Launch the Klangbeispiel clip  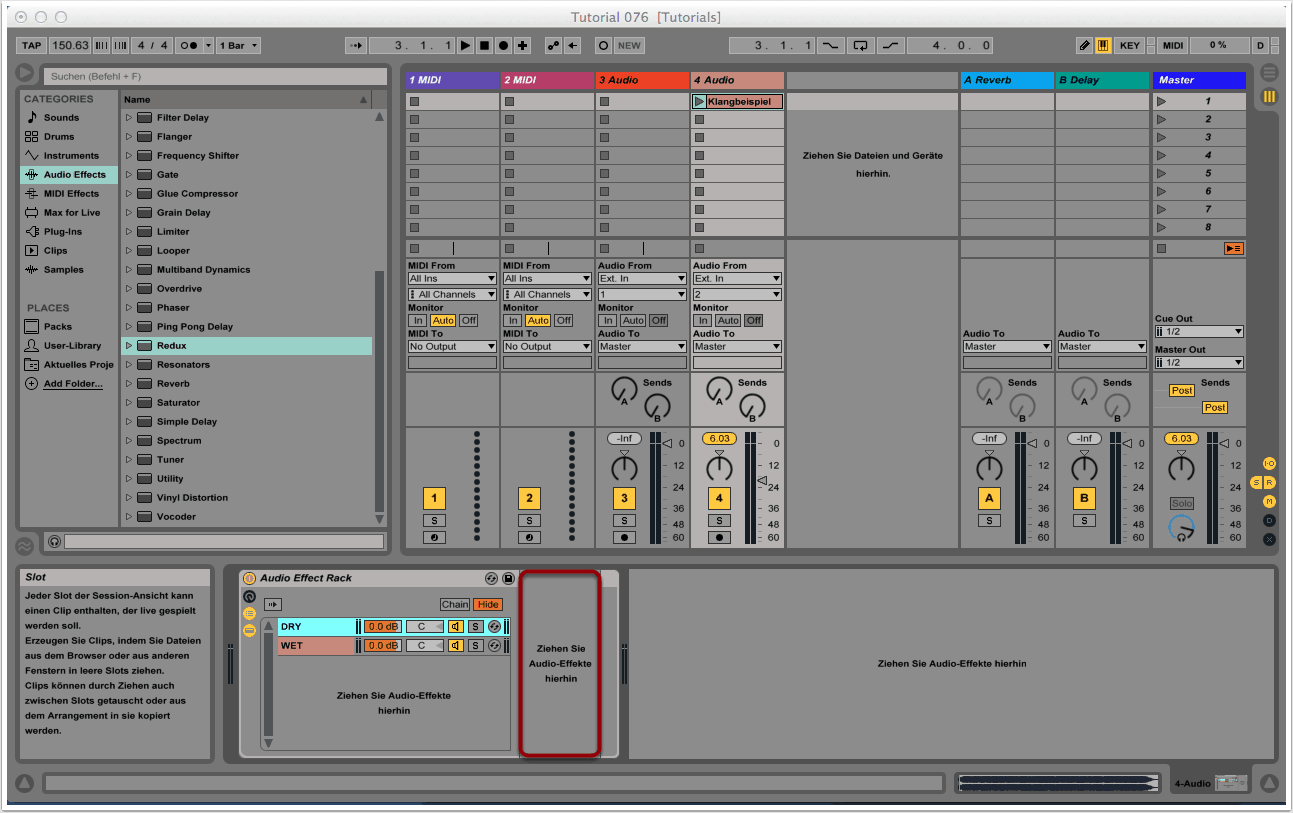tap(699, 102)
